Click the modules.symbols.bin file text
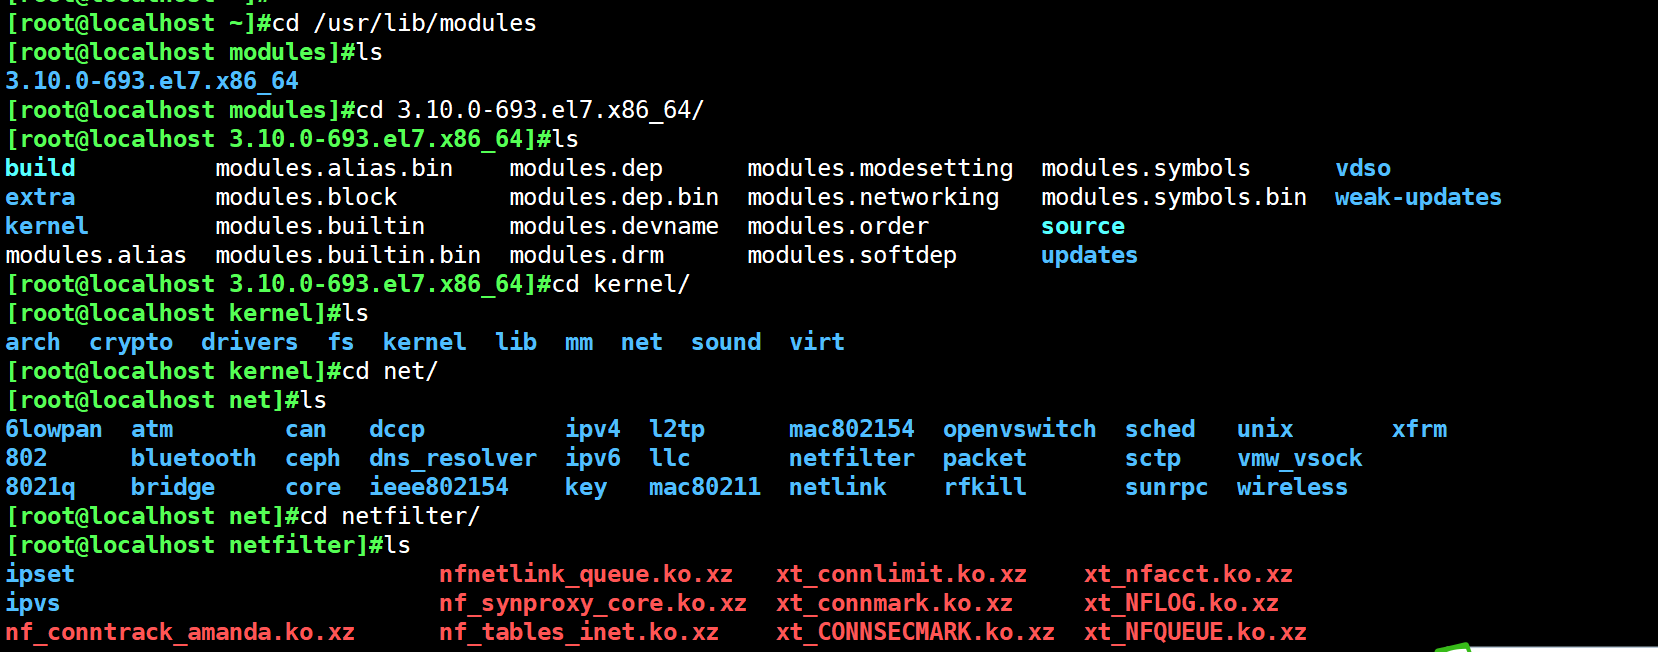The width and height of the screenshot is (1658, 652). point(1173,197)
